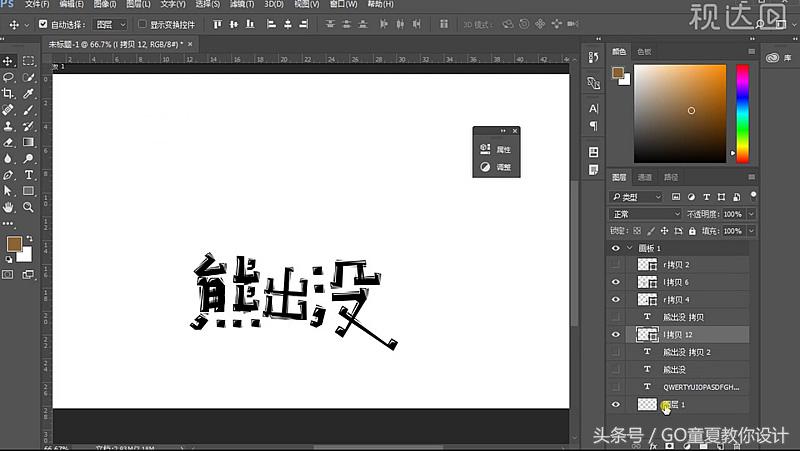Open the Character panel icon
Image resolution: width=800 pixels, height=451 pixels.
click(x=593, y=109)
